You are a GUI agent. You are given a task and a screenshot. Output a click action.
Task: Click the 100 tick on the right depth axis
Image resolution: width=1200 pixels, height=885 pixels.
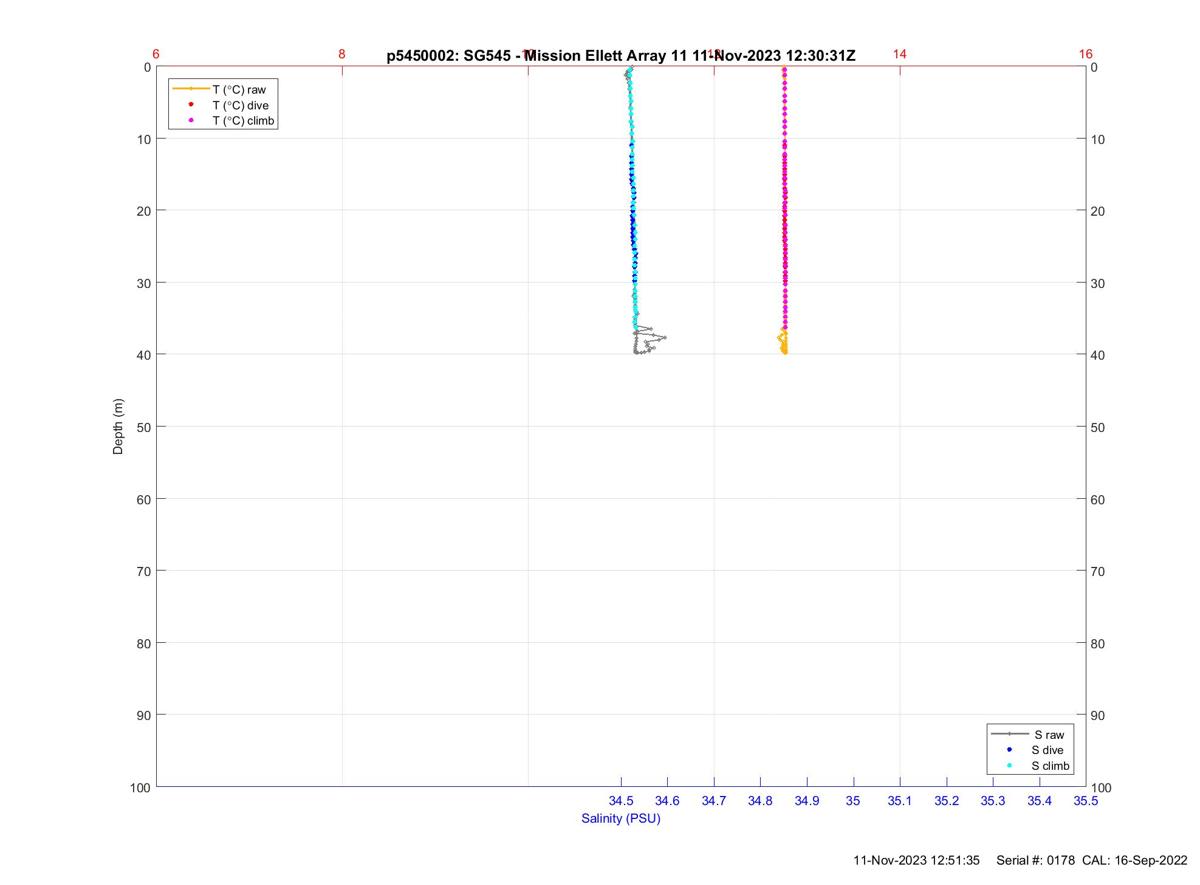pyautogui.click(x=1101, y=789)
